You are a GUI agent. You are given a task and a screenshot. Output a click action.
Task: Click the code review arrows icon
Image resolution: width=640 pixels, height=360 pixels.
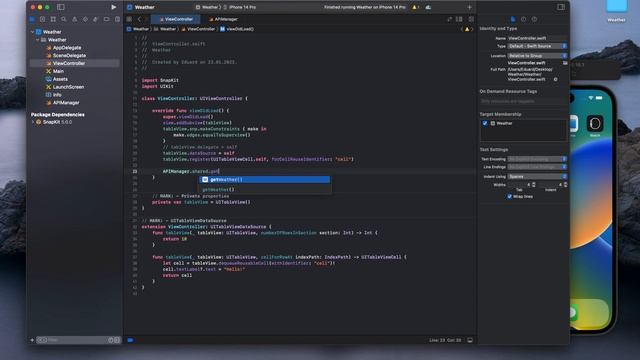point(449,19)
